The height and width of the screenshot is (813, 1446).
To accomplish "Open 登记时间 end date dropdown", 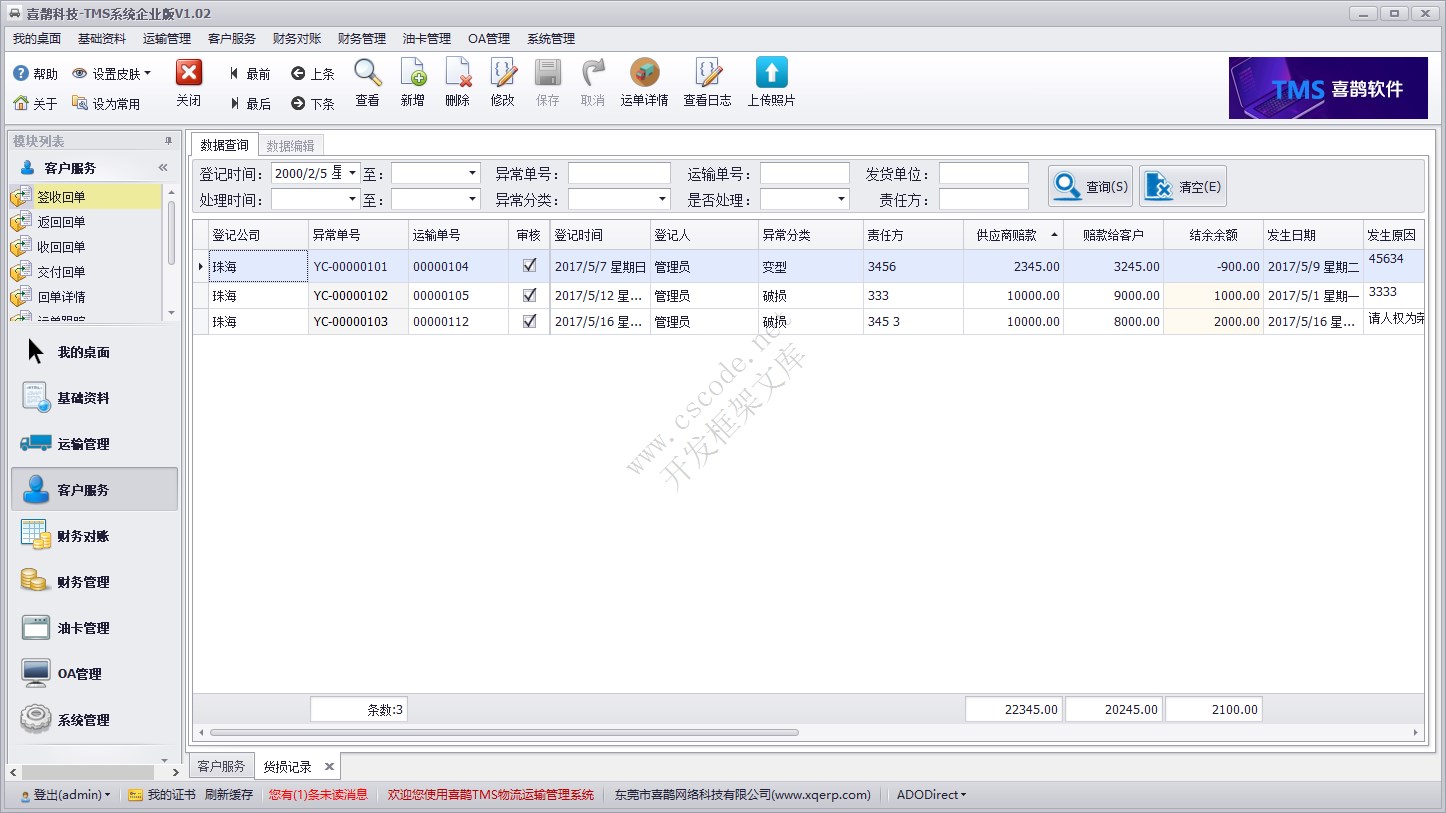I will coord(472,173).
